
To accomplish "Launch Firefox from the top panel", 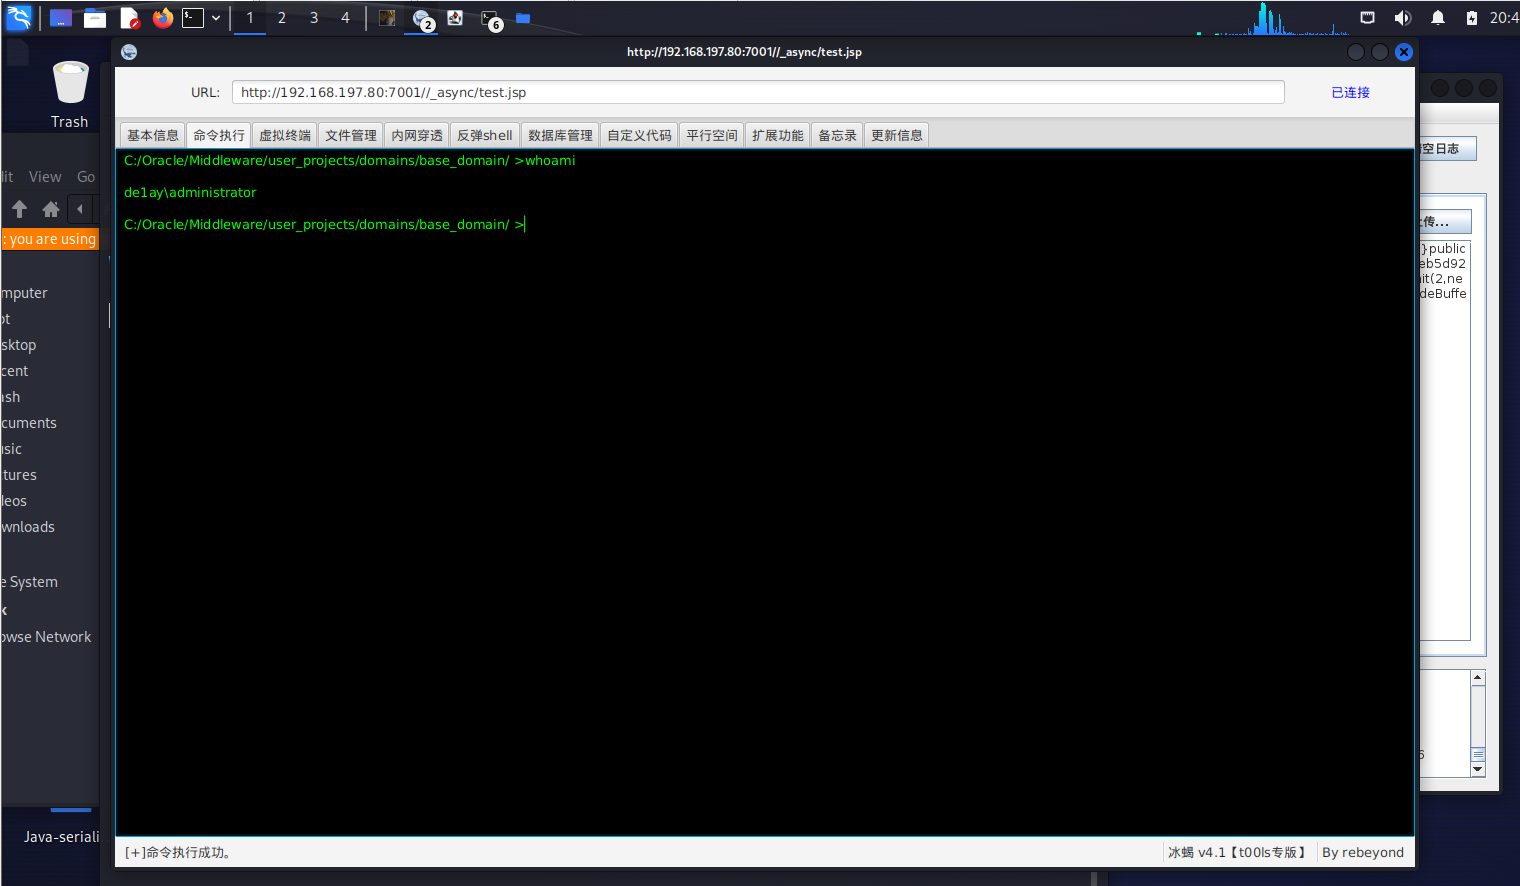I will coord(163,18).
